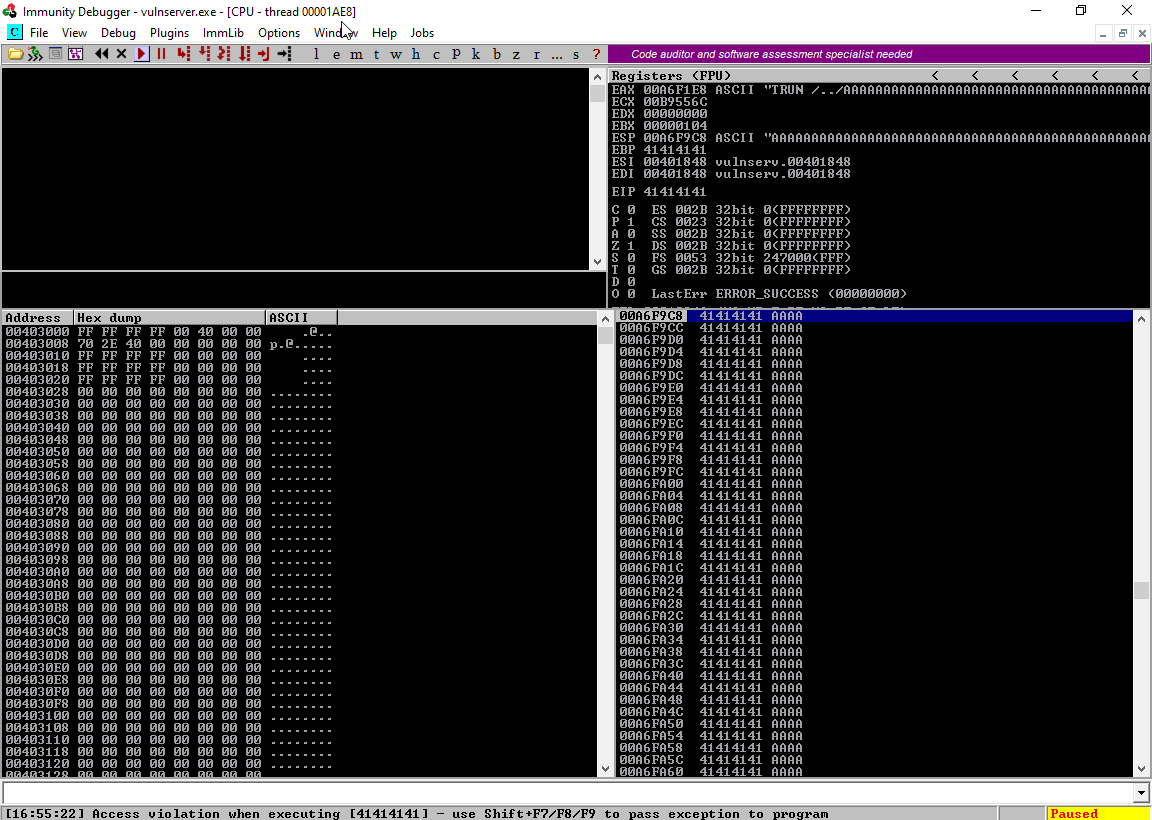Click the Step into icon
Image resolution: width=1152 pixels, height=820 pixels.
[183, 54]
